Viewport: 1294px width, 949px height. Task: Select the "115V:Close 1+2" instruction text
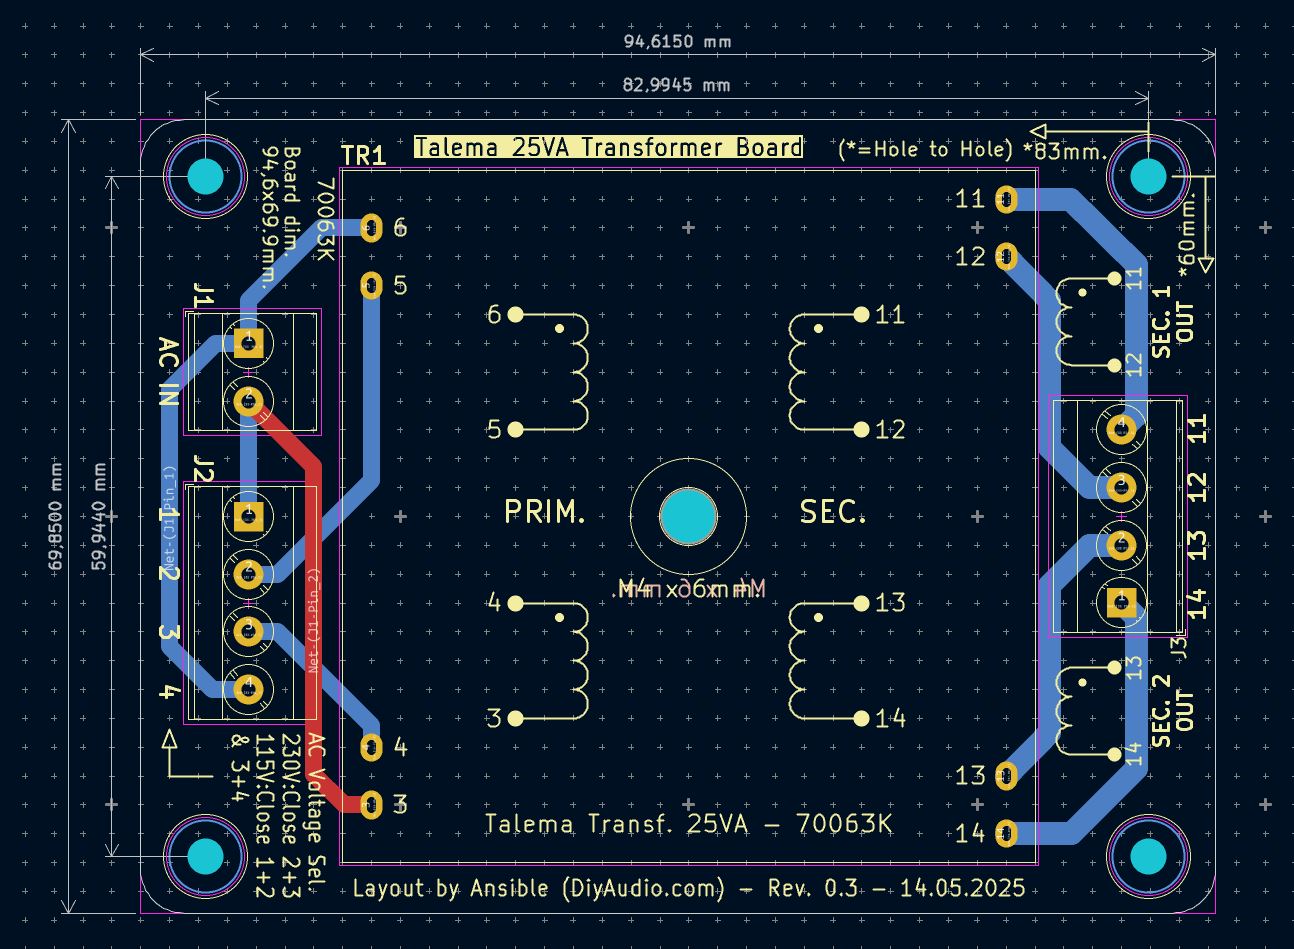click(265, 815)
